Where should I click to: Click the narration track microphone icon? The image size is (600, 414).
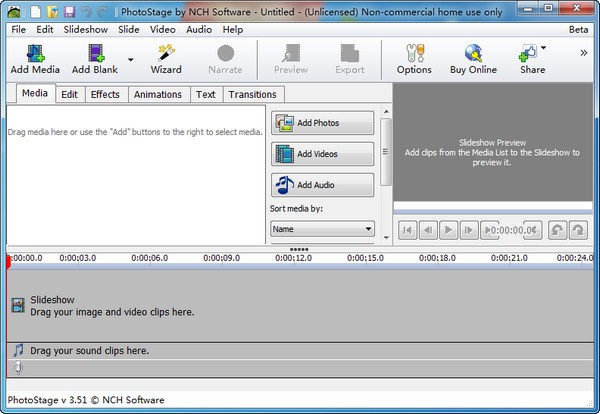tap(18, 367)
